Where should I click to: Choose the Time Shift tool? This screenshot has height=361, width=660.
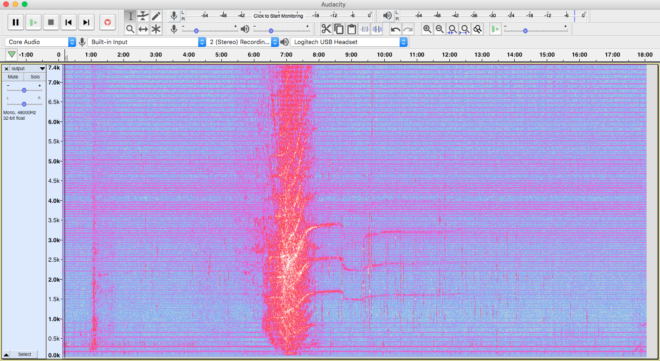(x=143, y=29)
